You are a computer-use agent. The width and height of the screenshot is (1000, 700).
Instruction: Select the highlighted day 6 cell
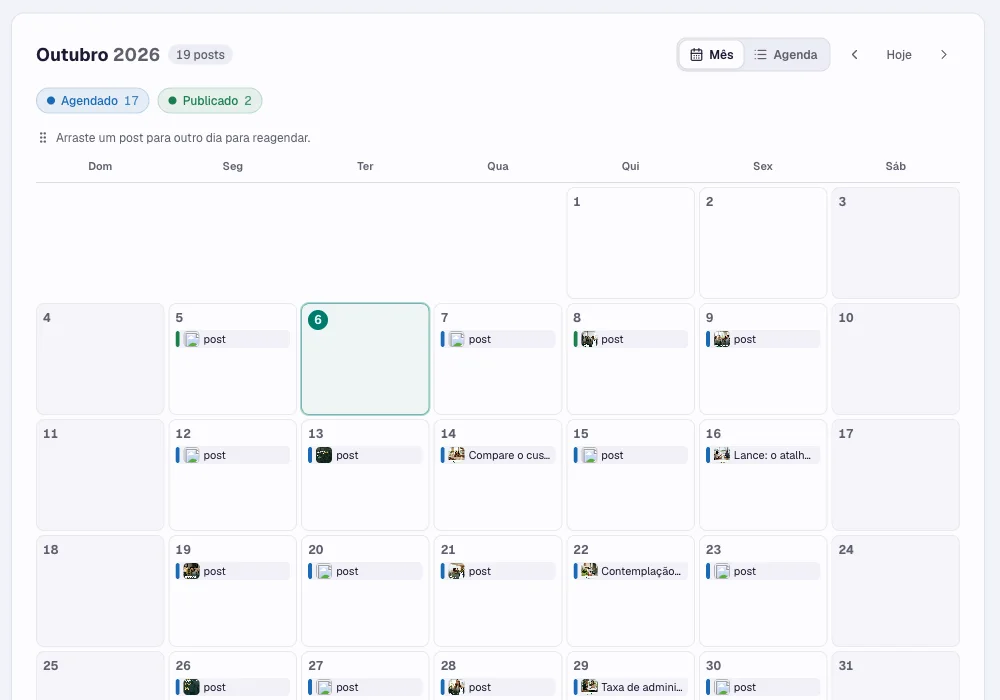(365, 359)
